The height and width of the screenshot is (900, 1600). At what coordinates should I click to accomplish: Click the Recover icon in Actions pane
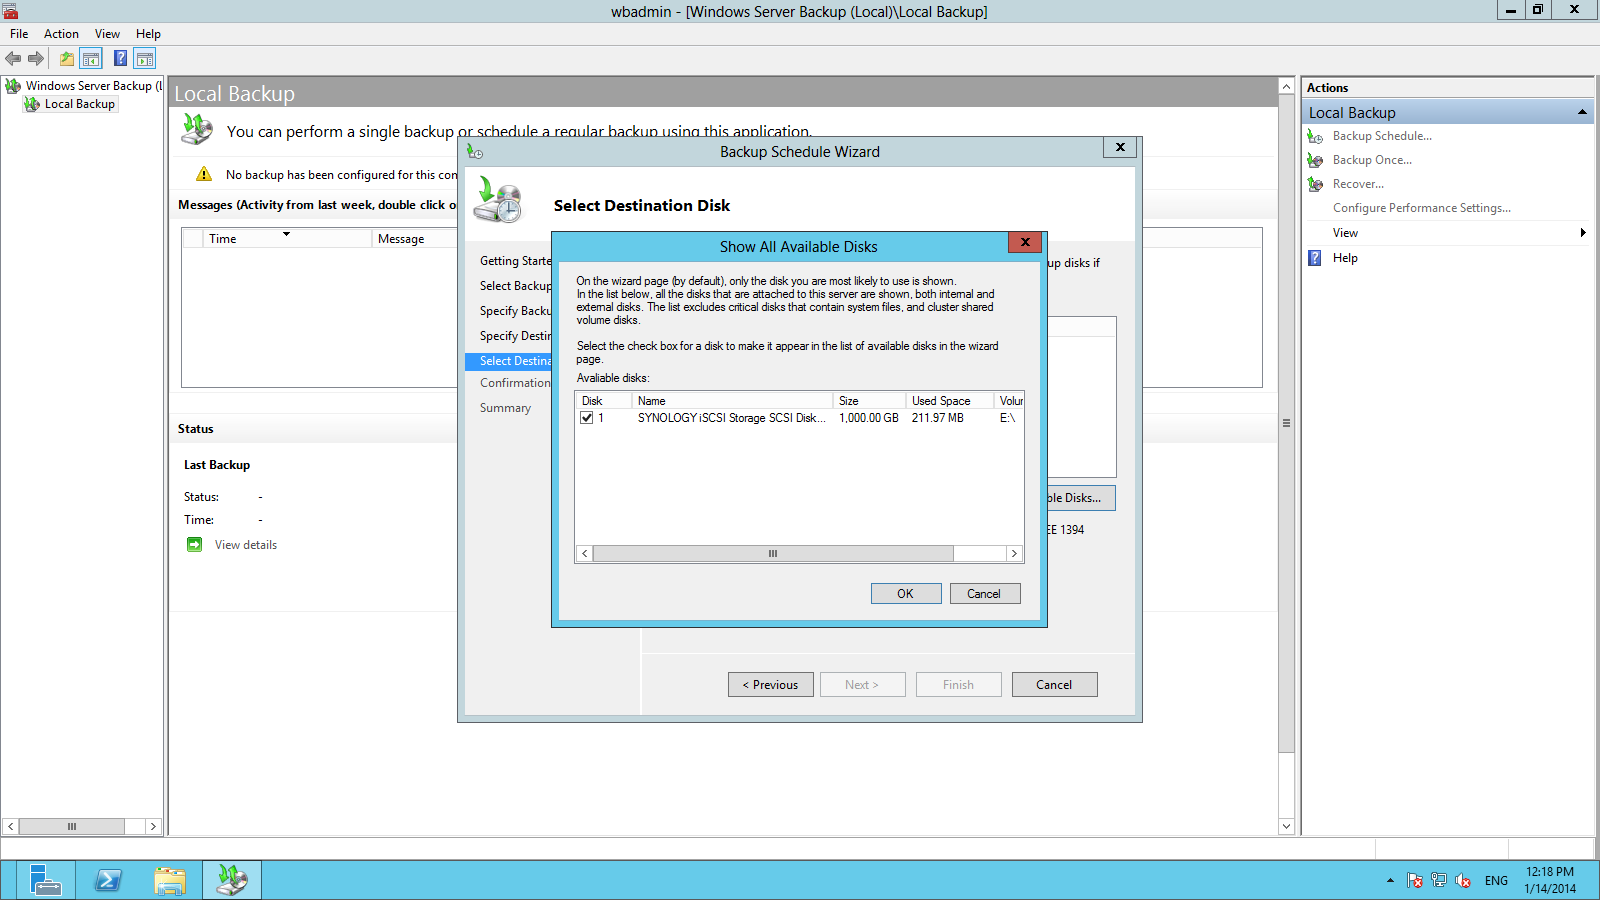click(x=1315, y=184)
